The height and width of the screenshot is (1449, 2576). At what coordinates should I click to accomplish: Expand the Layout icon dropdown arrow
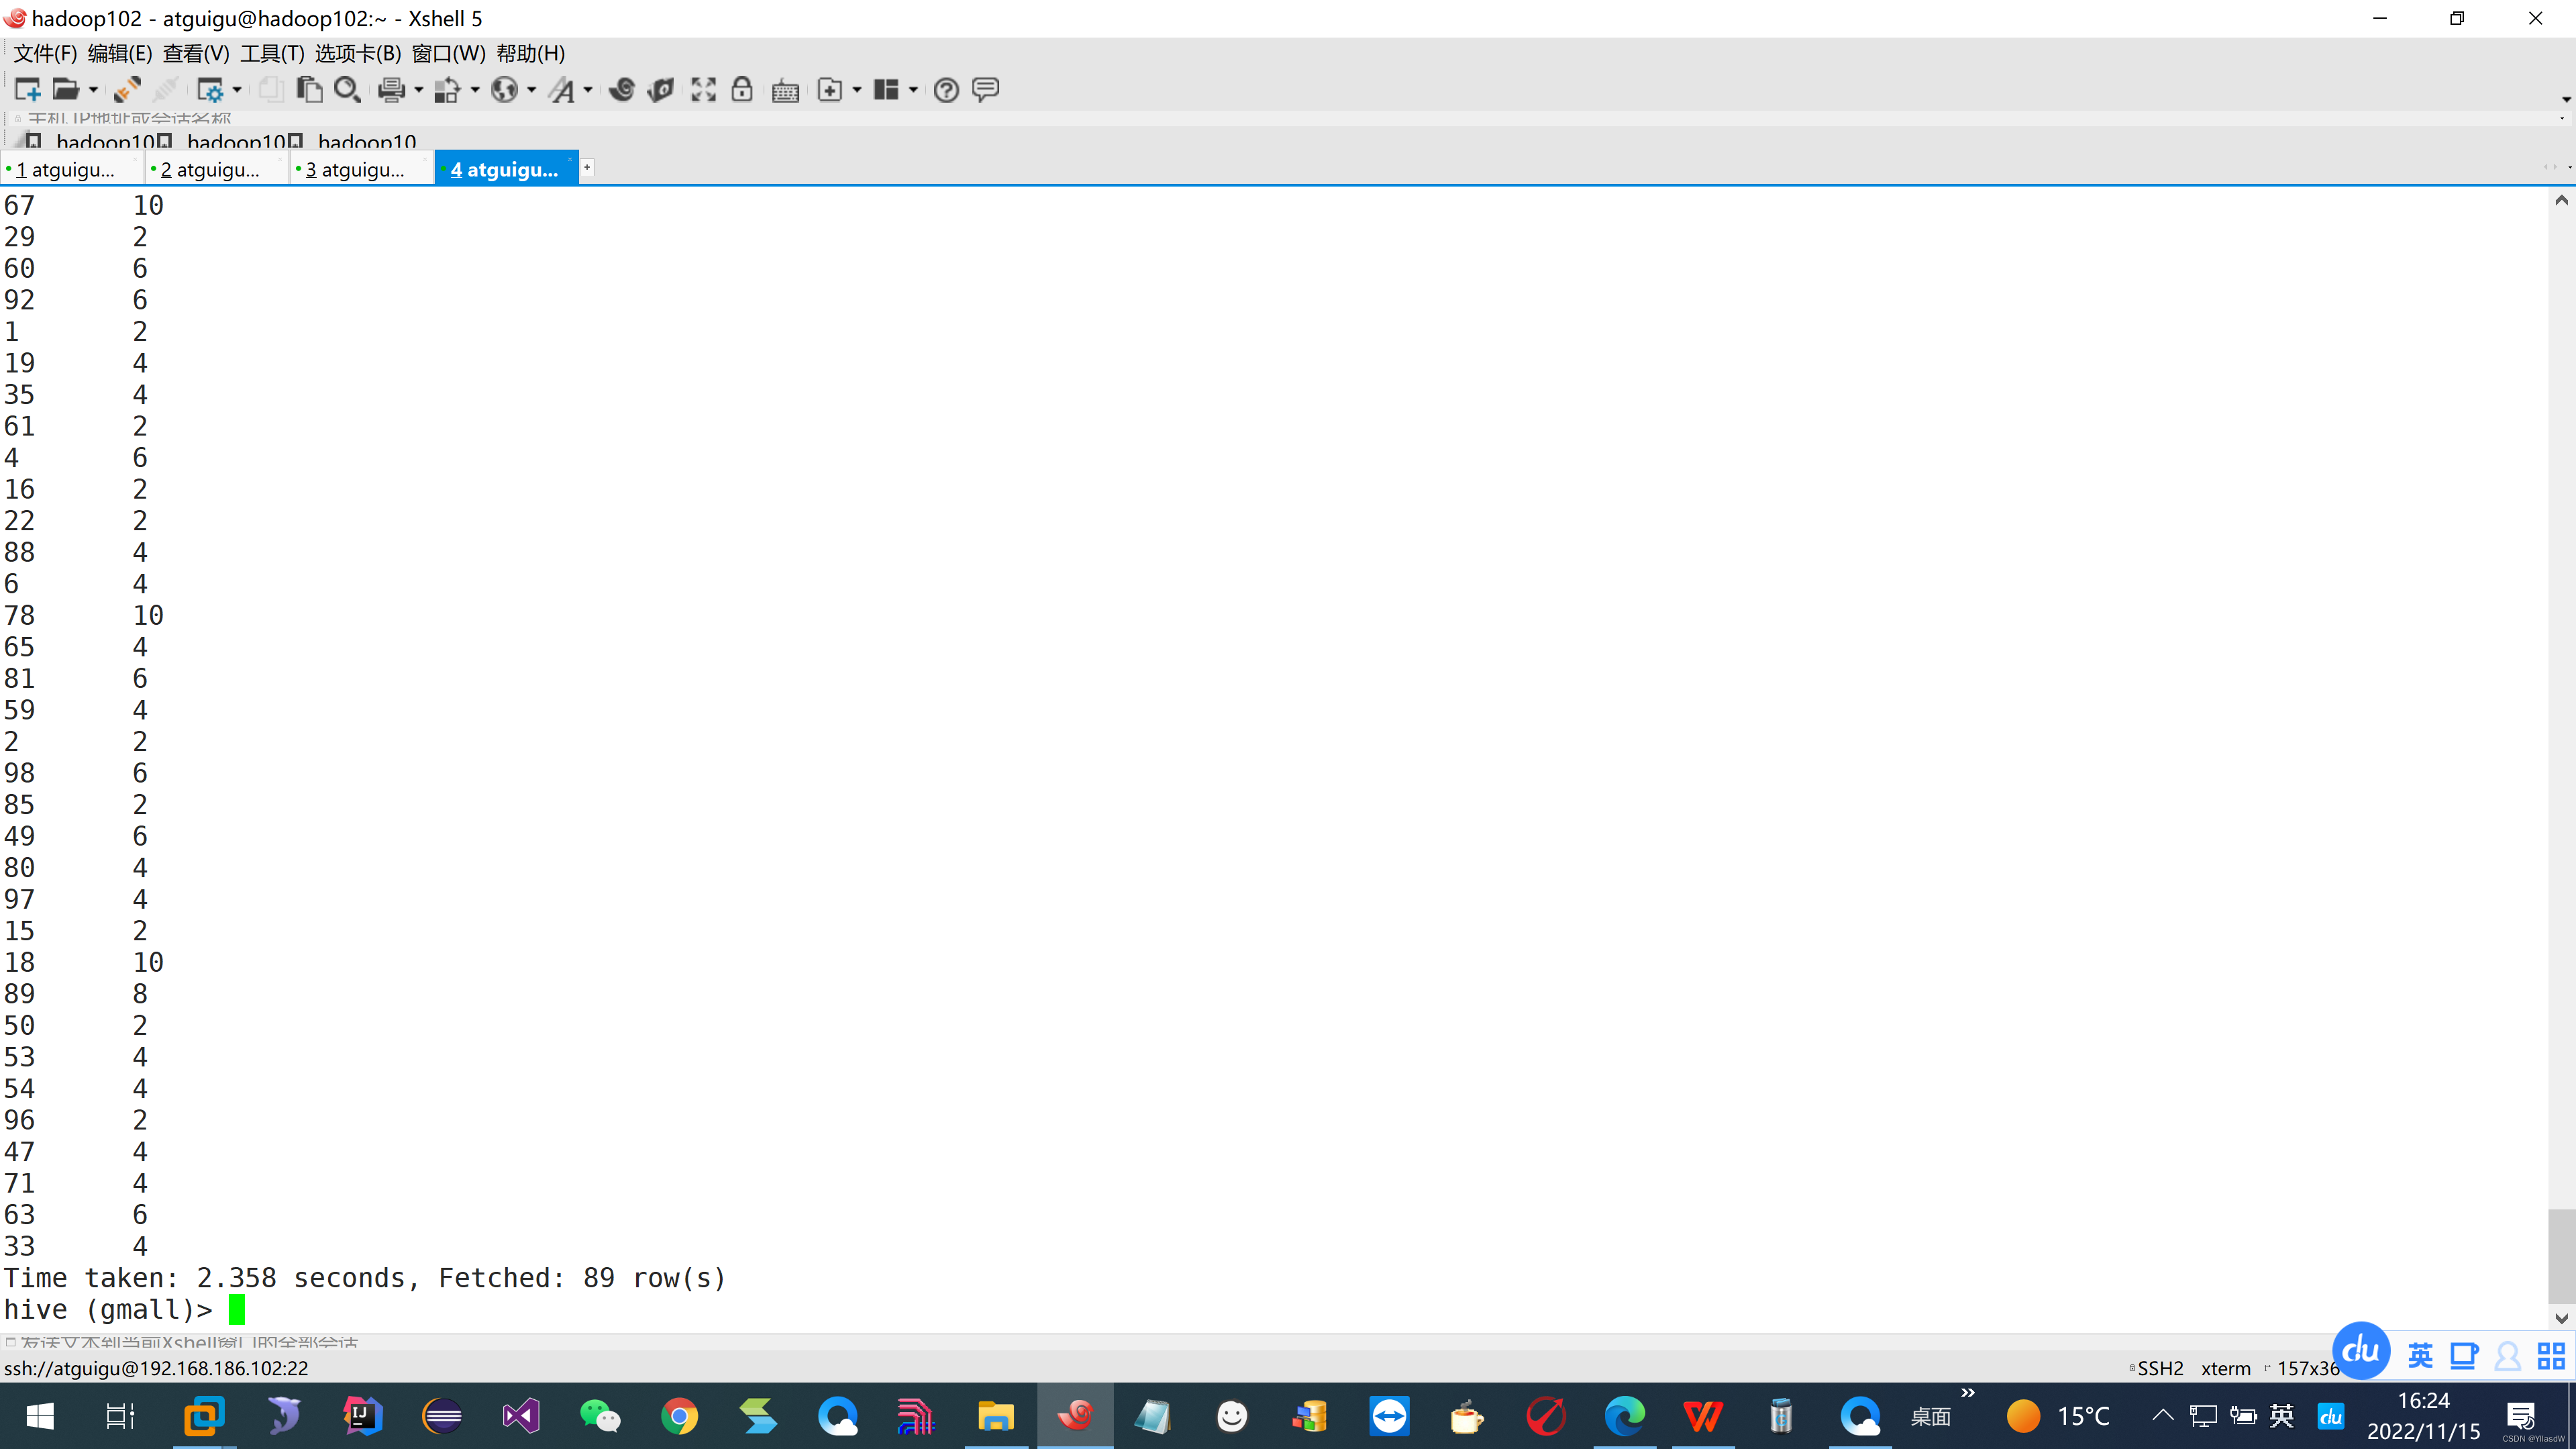pyautogui.click(x=913, y=90)
